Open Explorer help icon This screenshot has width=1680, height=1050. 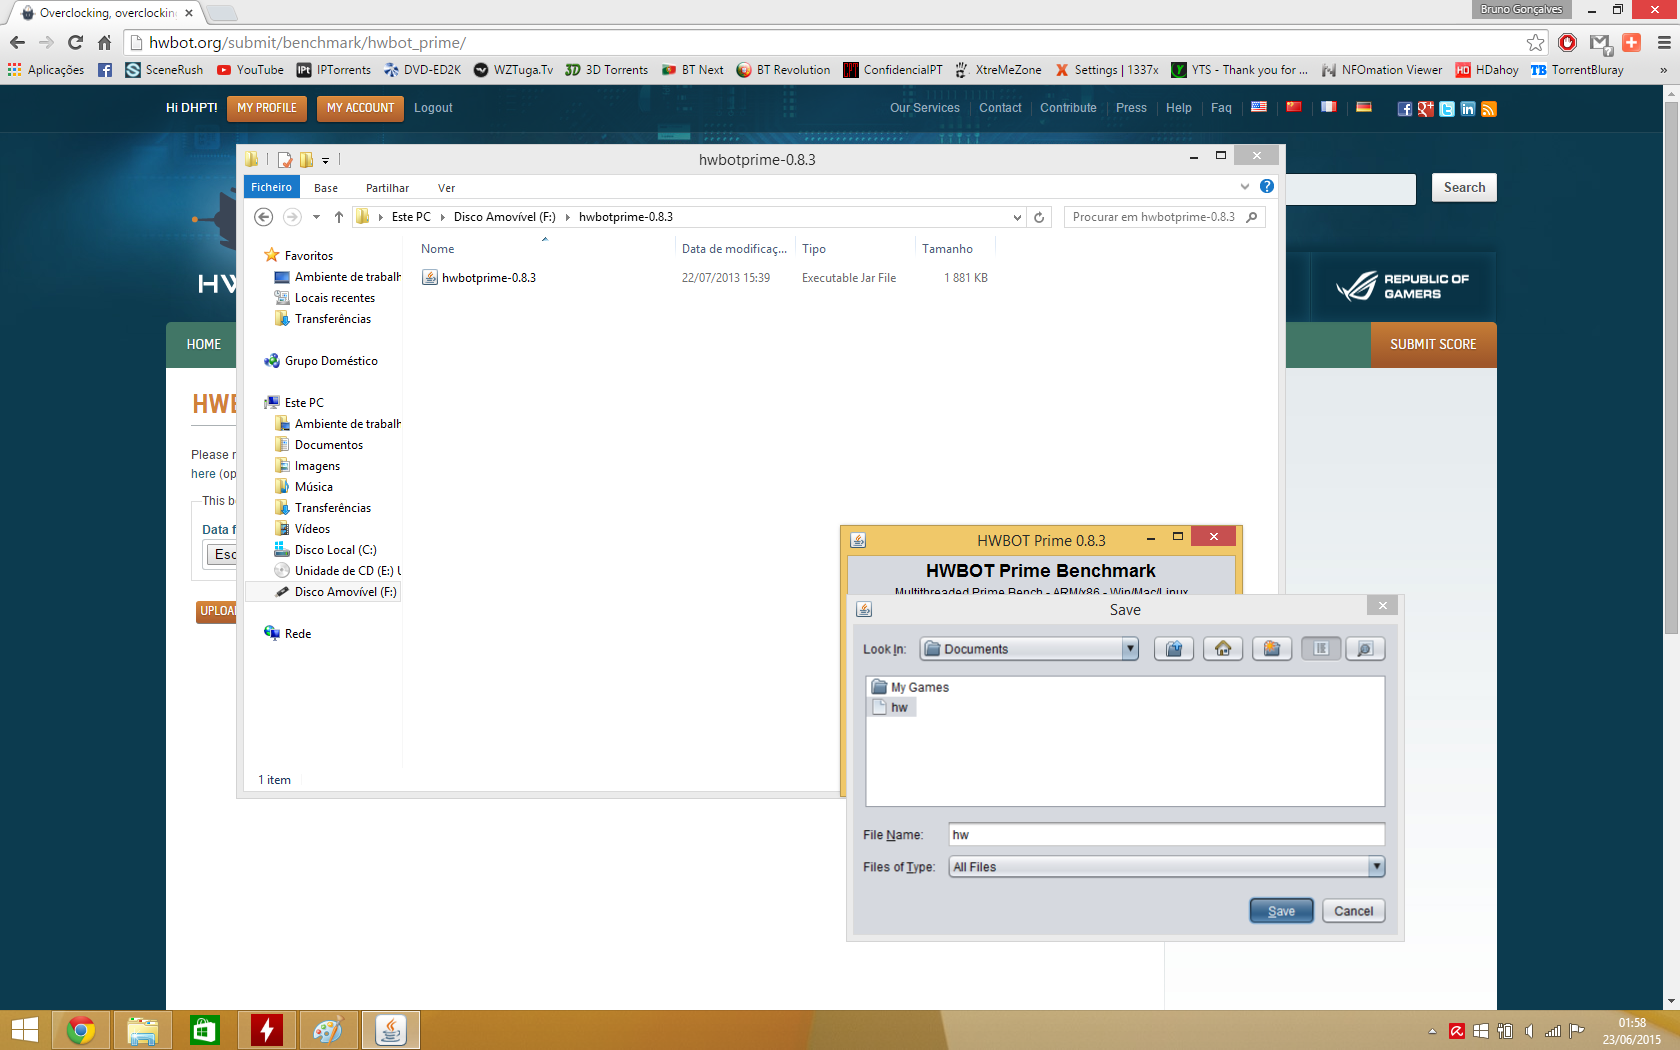1267,187
